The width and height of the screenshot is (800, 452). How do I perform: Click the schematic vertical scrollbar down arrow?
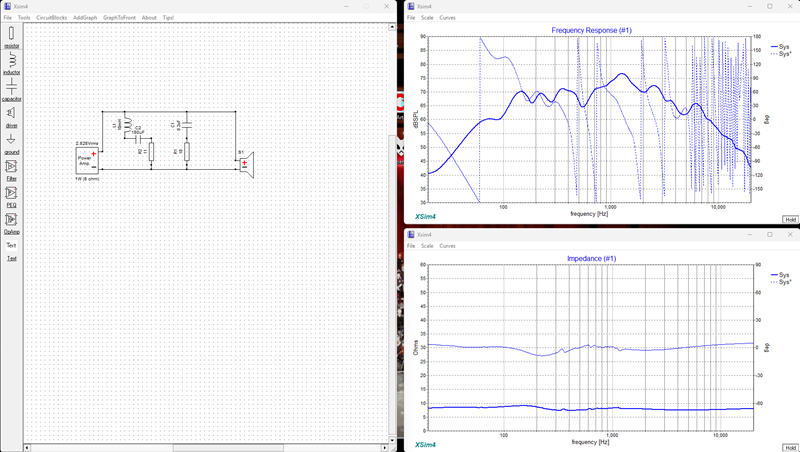pyautogui.click(x=392, y=440)
